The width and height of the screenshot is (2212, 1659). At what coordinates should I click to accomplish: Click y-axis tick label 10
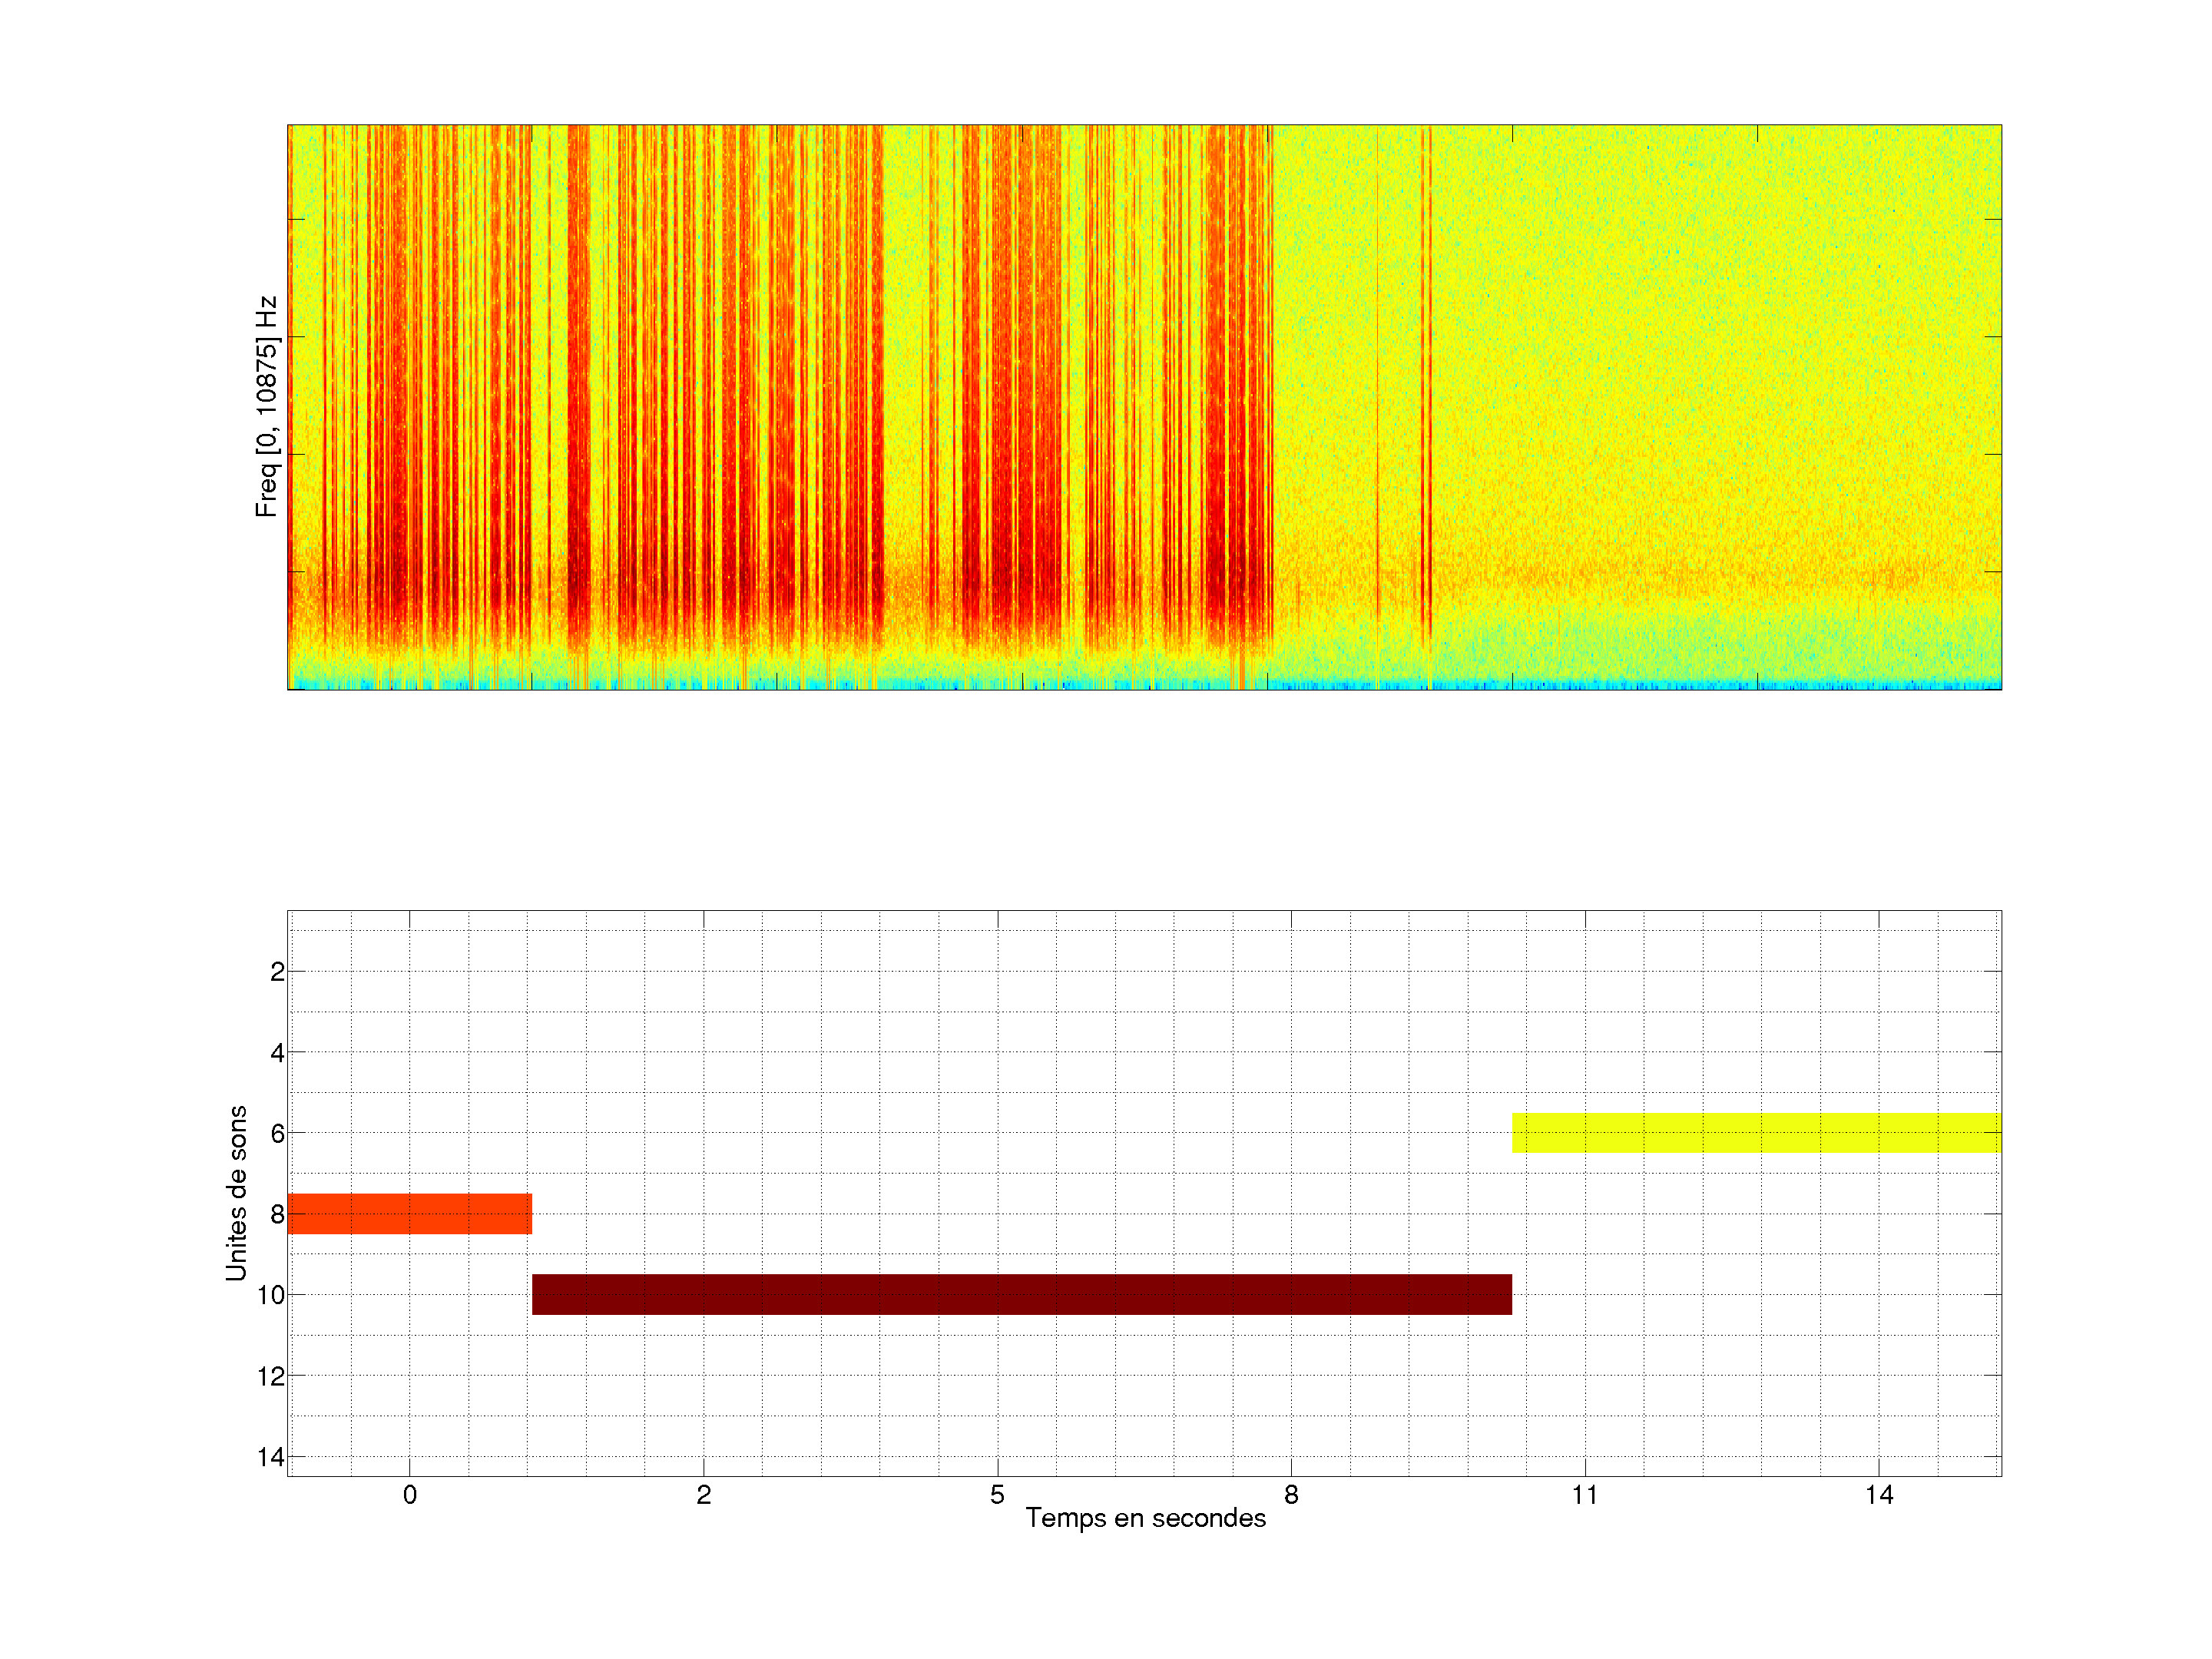coord(271,1295)
